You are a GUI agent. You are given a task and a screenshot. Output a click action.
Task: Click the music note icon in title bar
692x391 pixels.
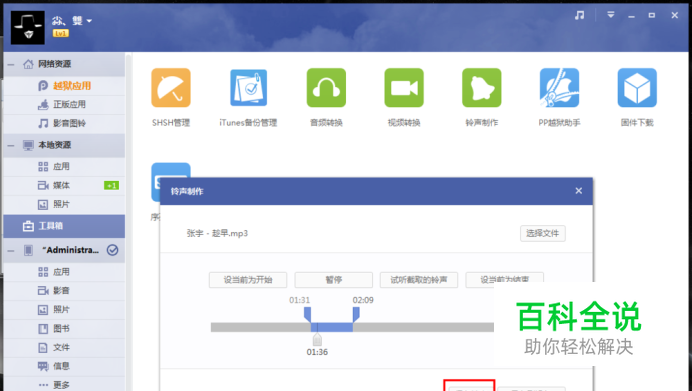point(579,15)
